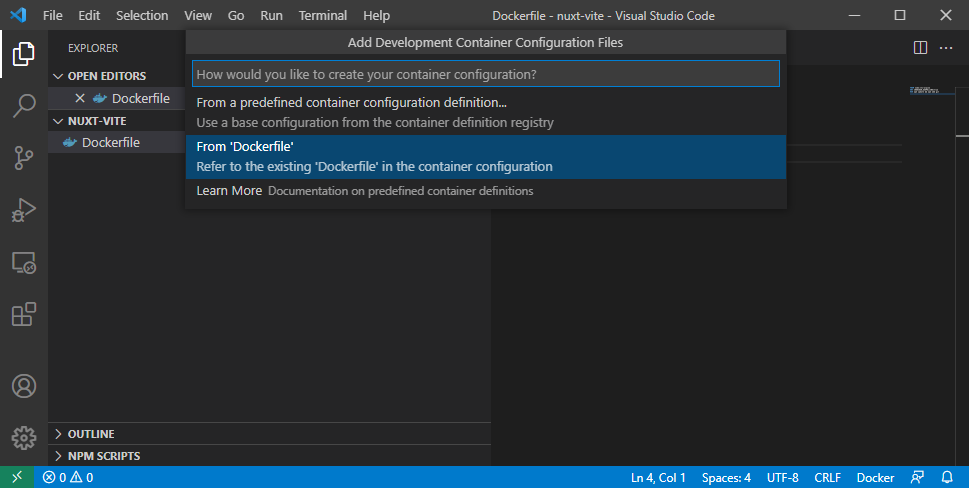The width and height of the screenshot is (969, 488).
Task: Click Learn More about container definitions
Action: click(x=486, y=191)
